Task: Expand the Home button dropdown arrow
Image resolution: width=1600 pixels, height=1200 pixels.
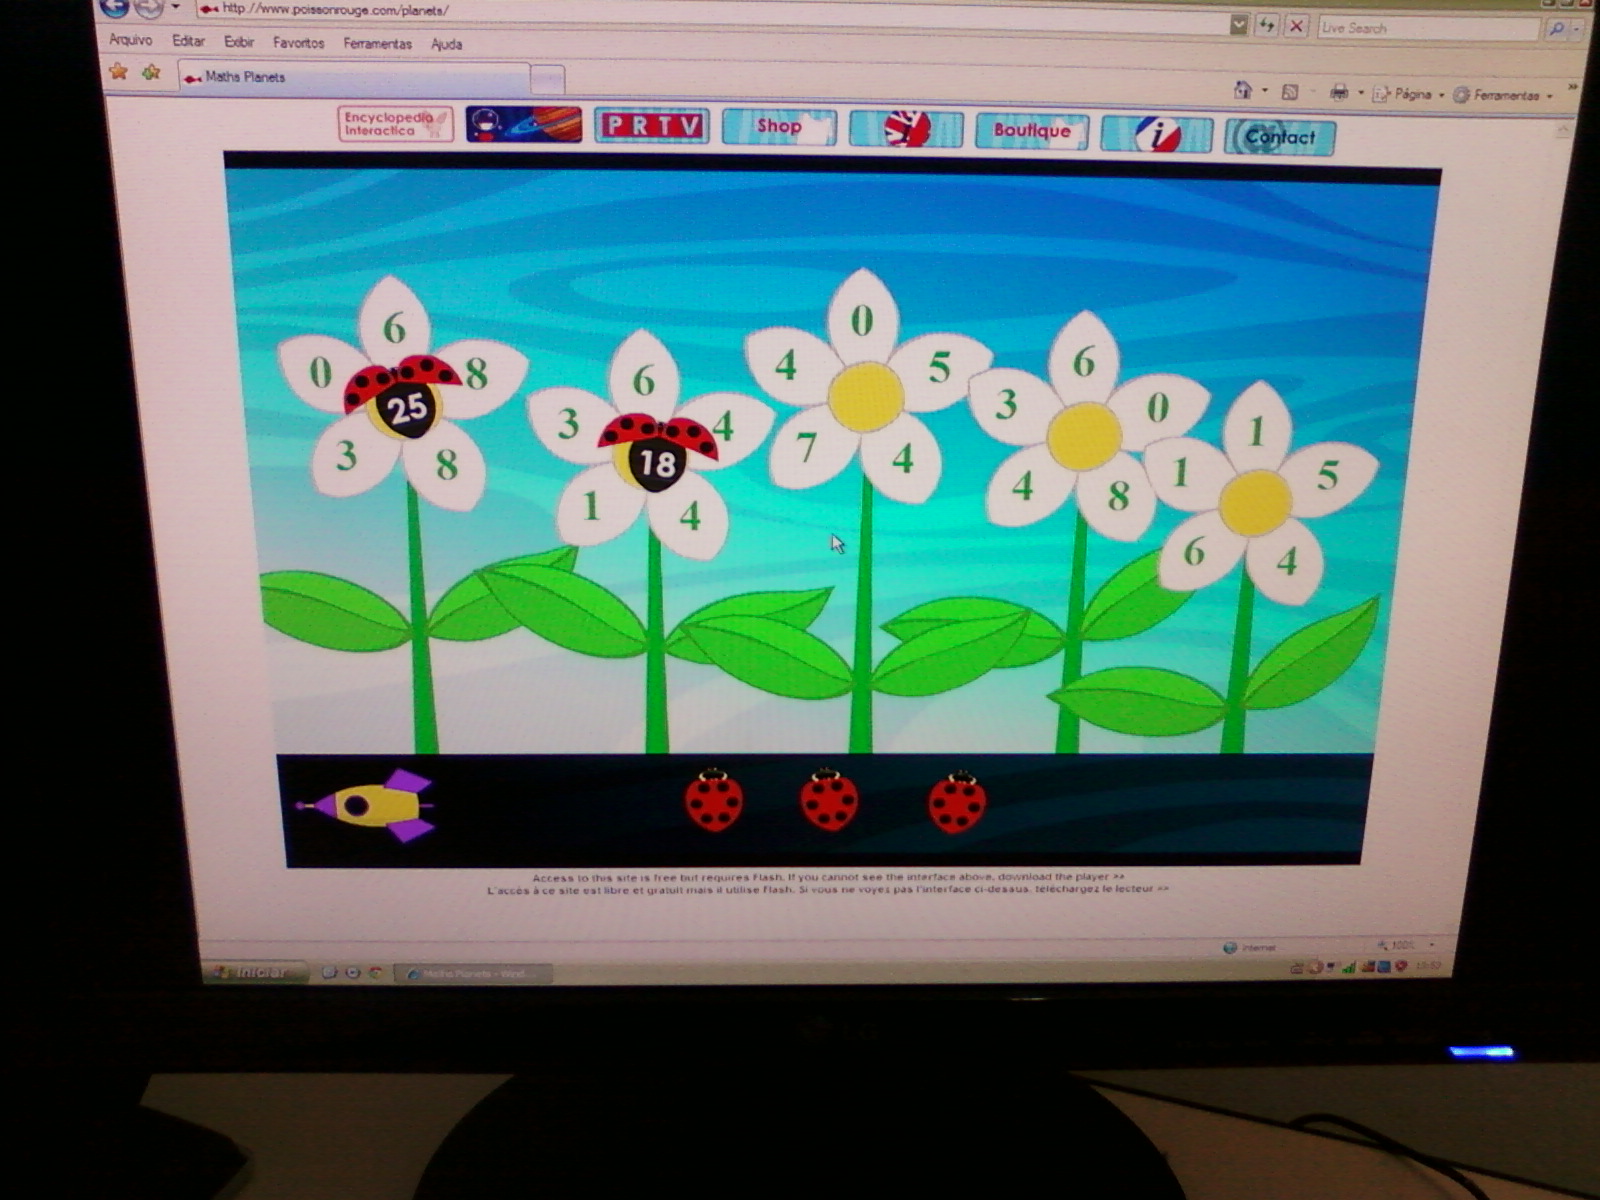Action: tap(1265, 91)
